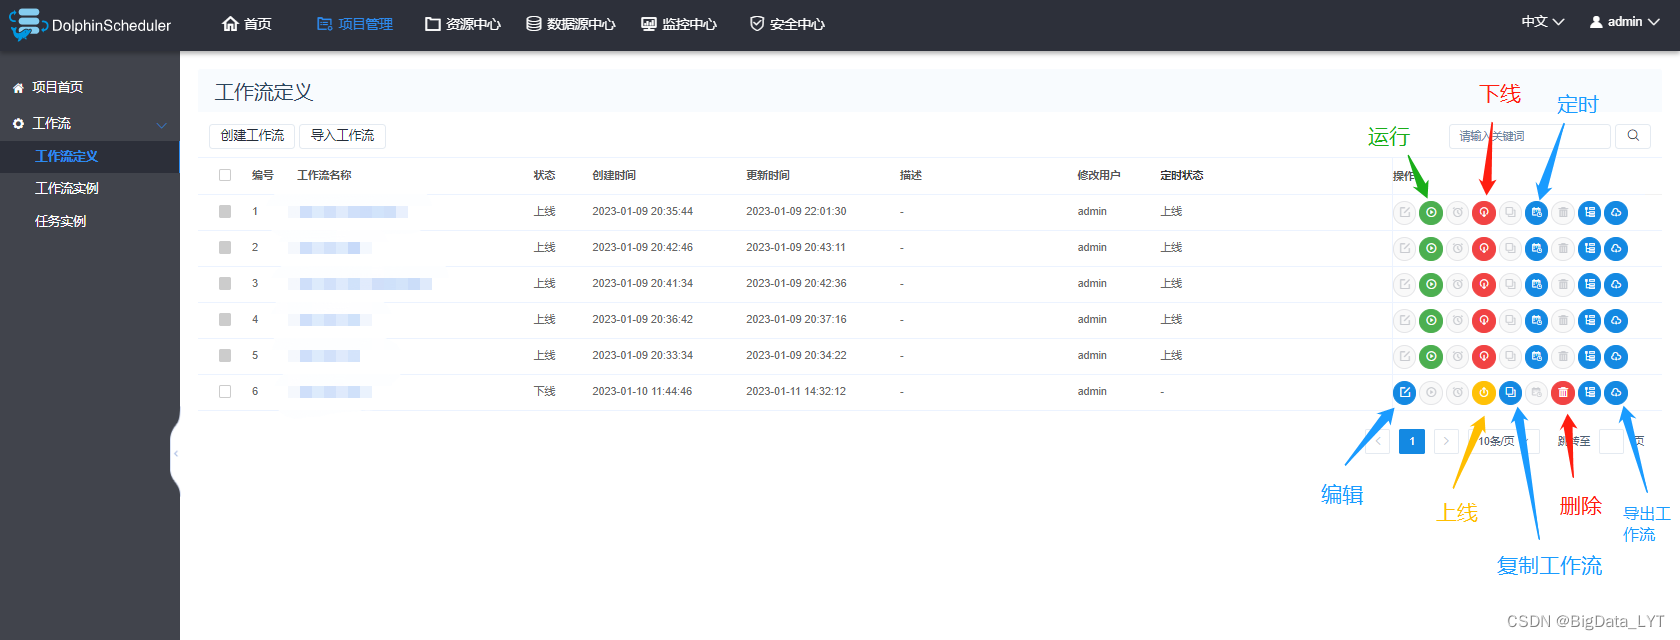Click update time 2023-01-11 14:32:12
This screenshot has height=640, width=1680.
[796, 391]
